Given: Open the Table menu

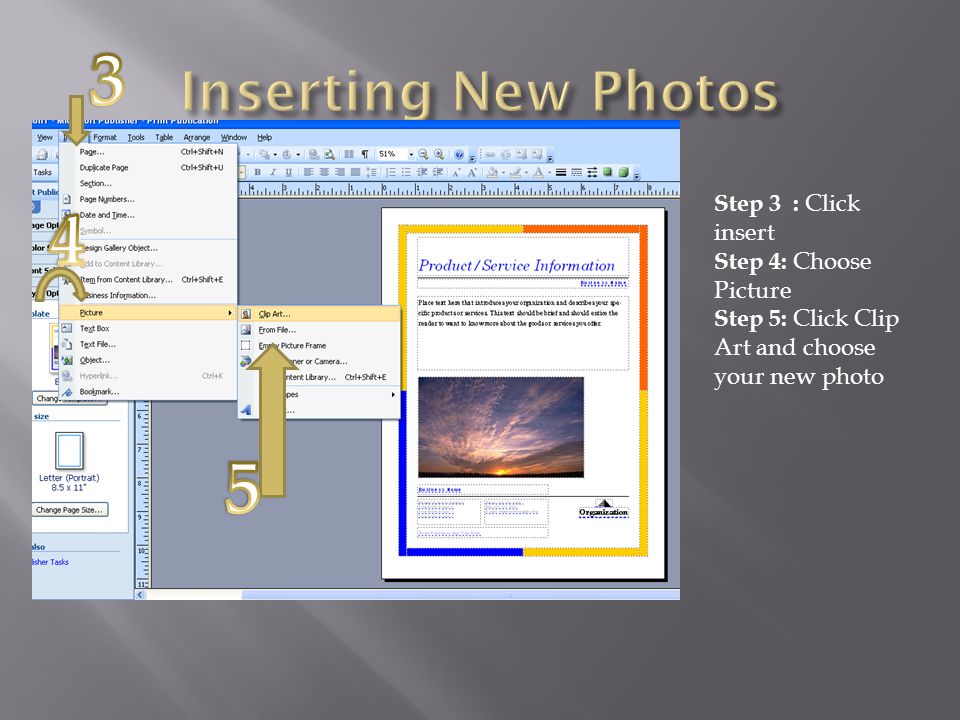Looking at the screenshot, I should 163,137.
